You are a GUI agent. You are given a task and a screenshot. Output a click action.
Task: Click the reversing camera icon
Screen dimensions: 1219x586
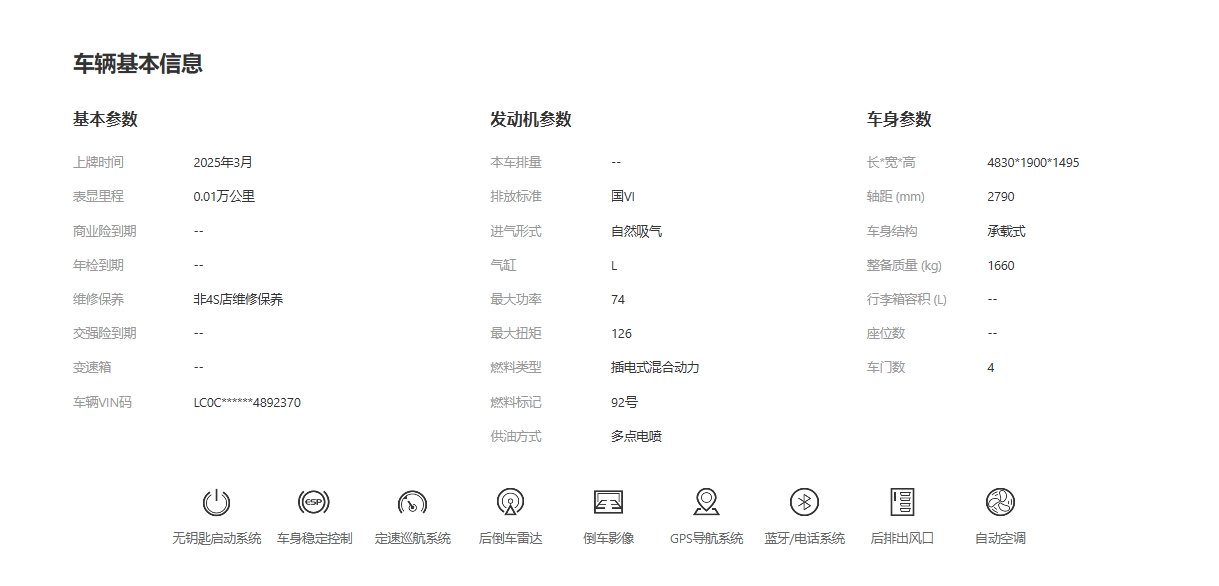[x=608, y=502]
